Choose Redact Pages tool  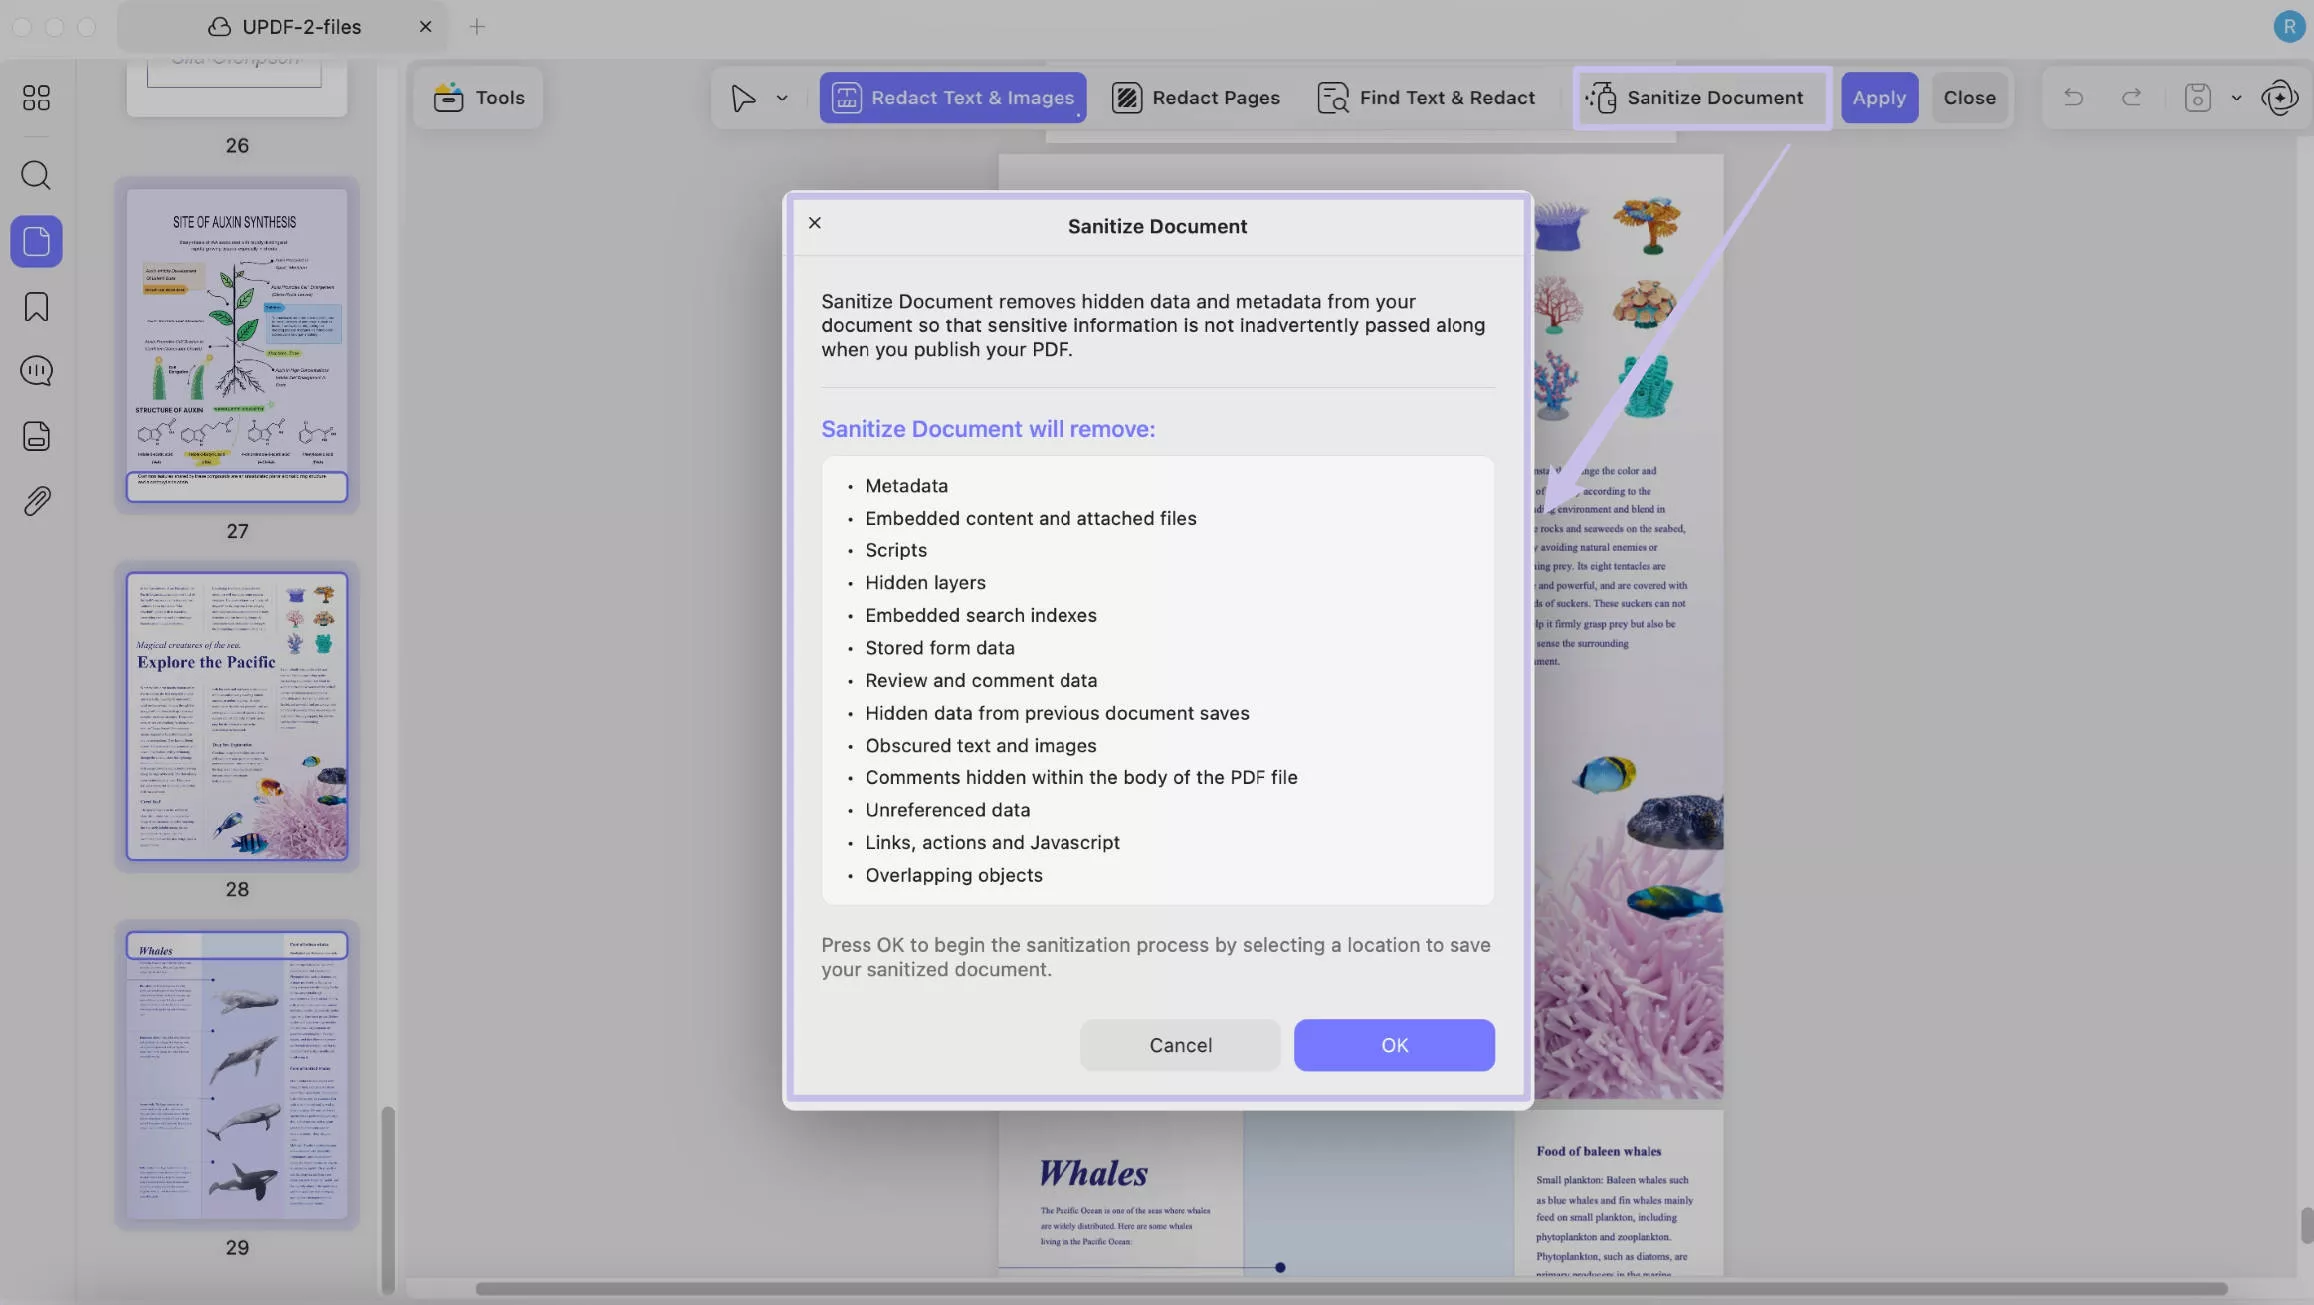point(1196,97)
